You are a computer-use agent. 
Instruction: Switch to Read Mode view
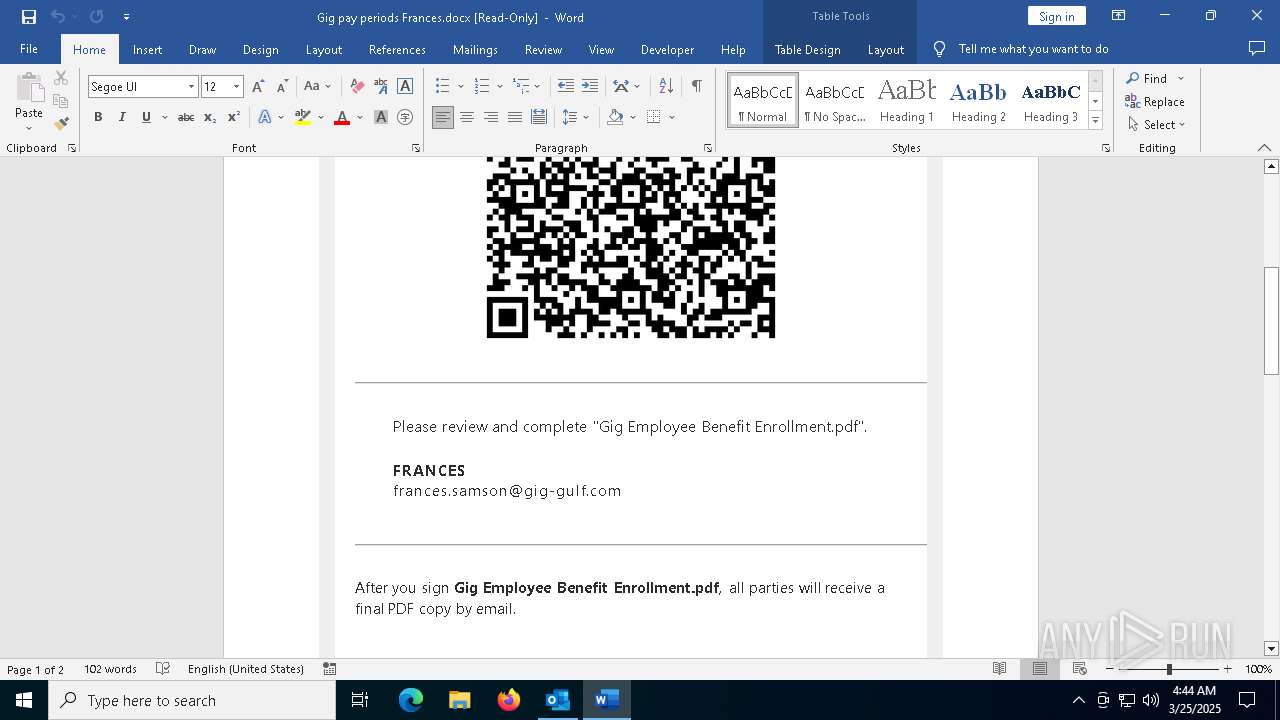pyautogui.click(x=999, y=669)
